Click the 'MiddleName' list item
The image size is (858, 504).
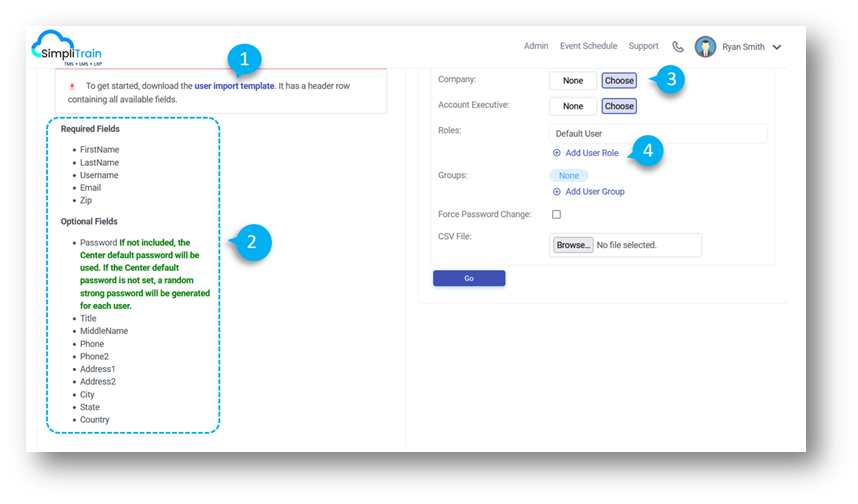[104, 331]
